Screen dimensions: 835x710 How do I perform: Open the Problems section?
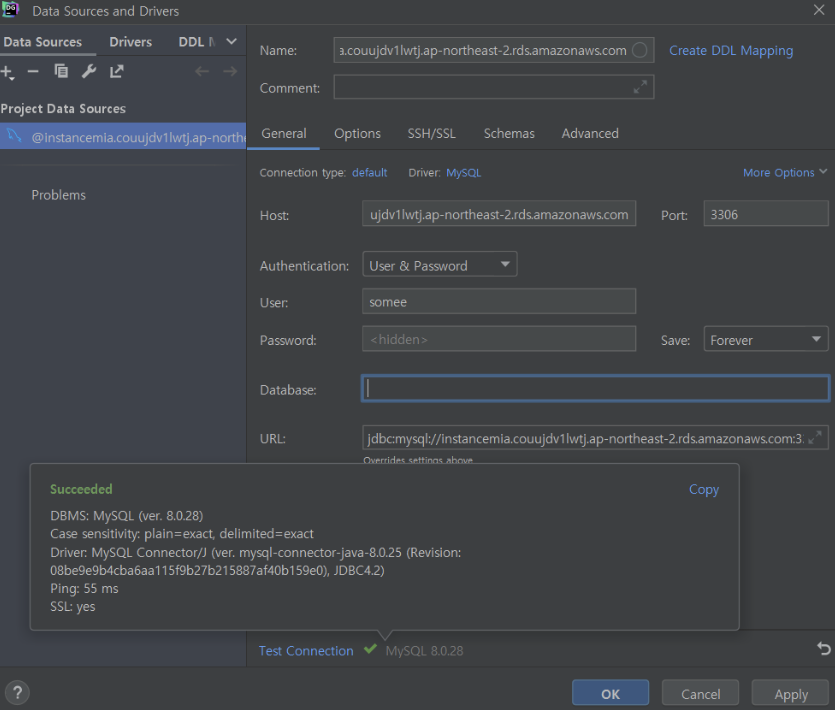tap(59, 195)
